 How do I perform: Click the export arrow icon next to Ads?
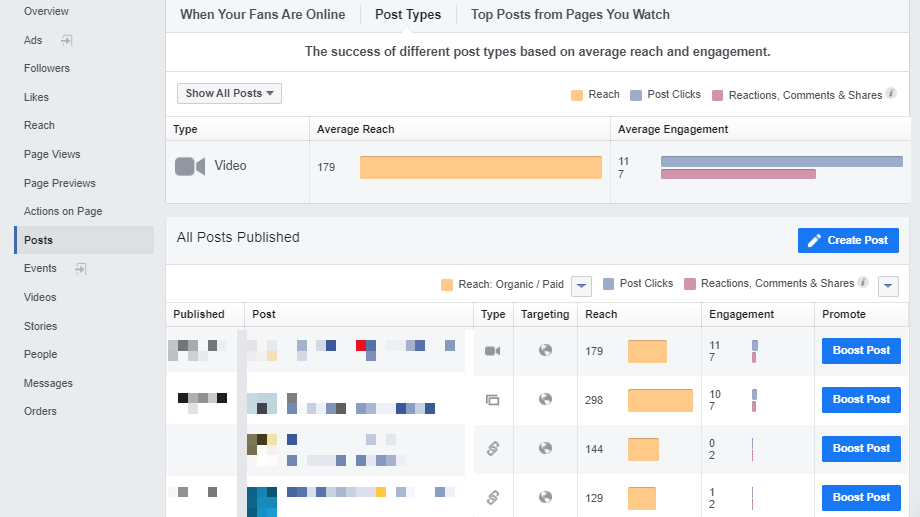pyautogui.click(x=66, y=40)
